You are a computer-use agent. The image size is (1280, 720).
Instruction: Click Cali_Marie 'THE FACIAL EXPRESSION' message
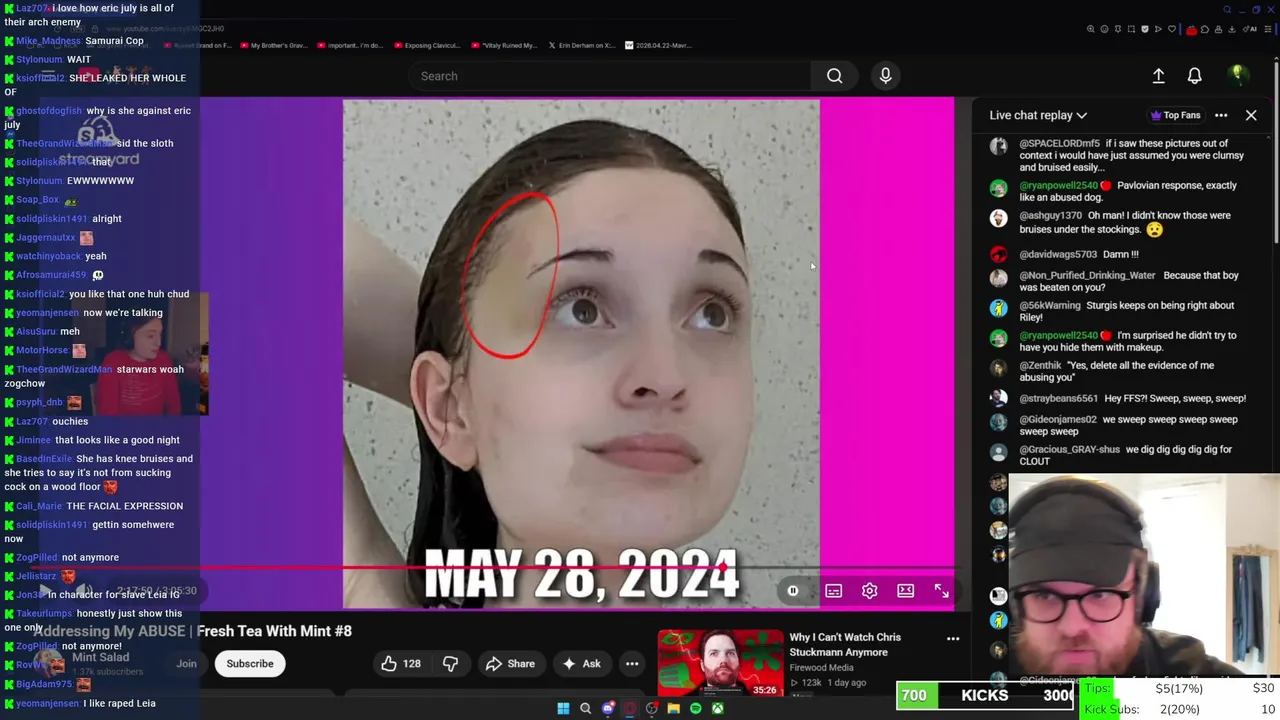tap(94, 506)
